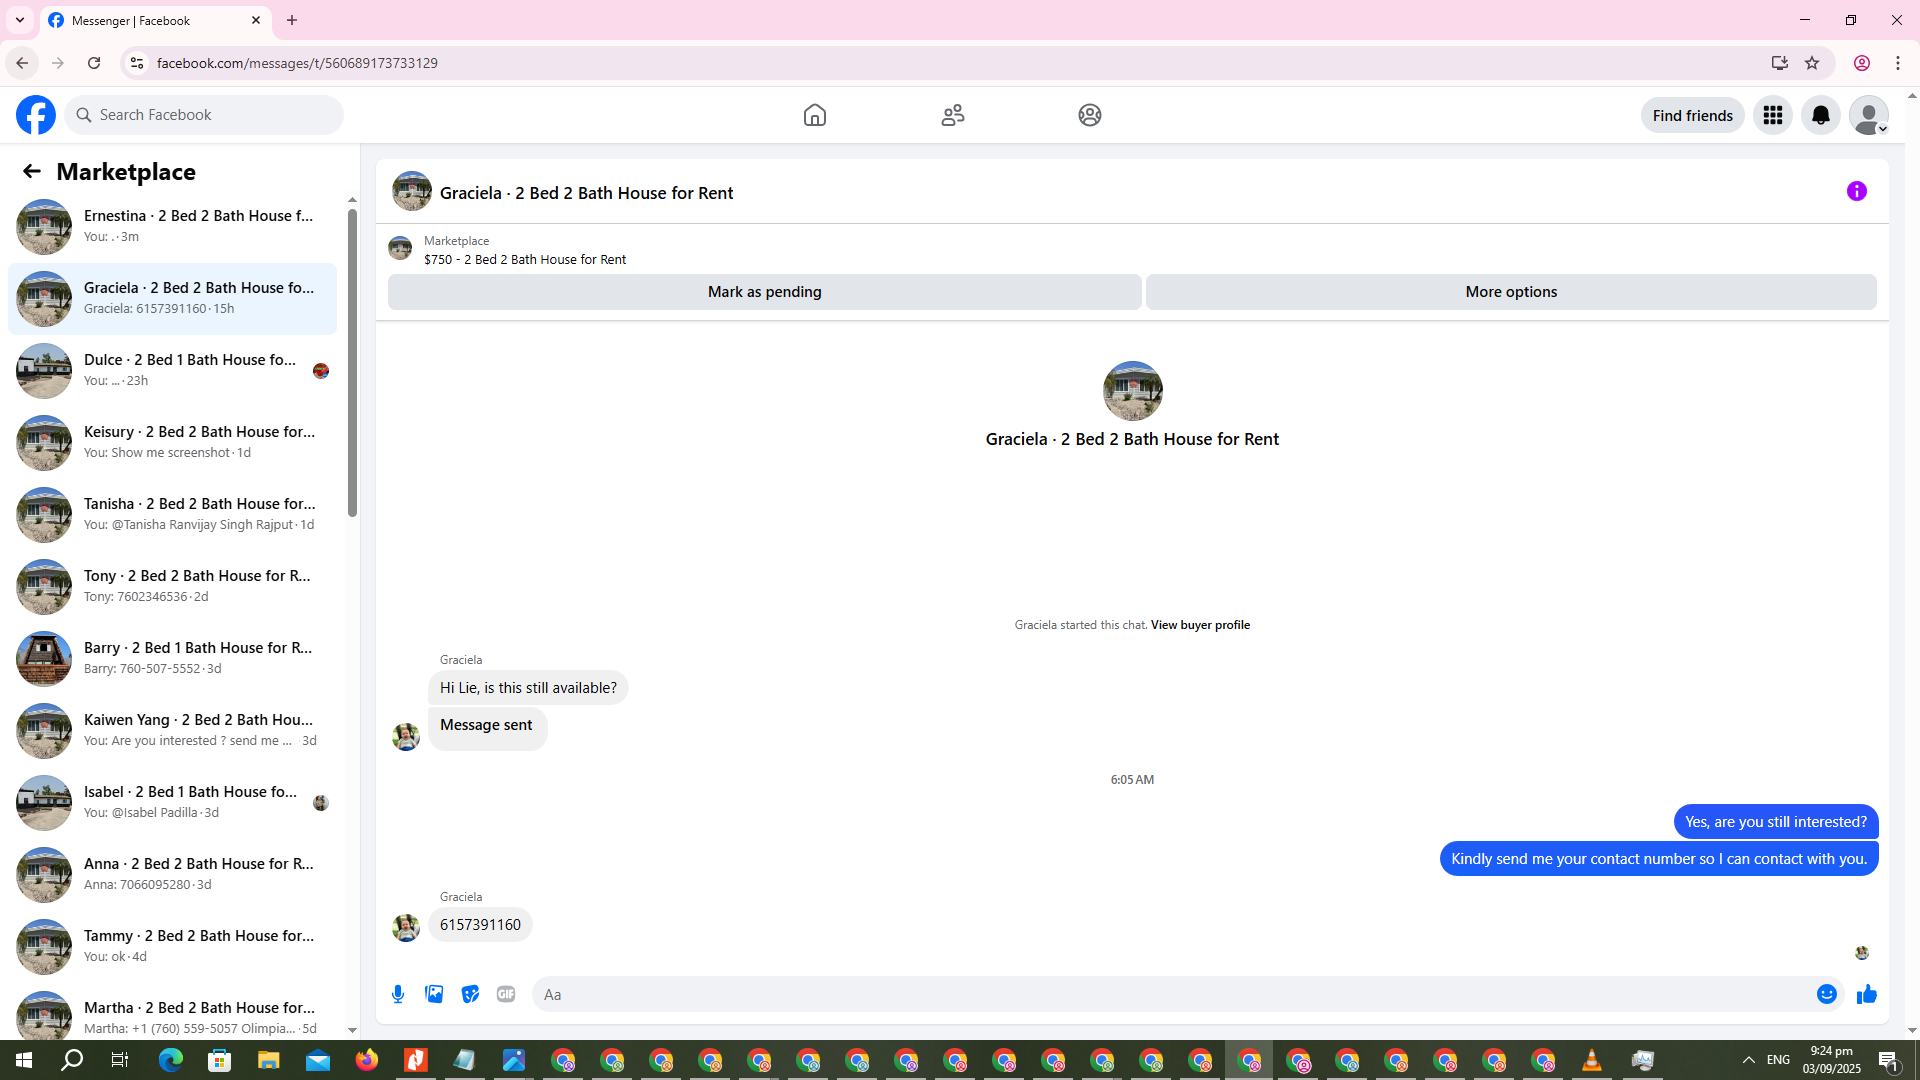Choose a sticker for the message
The image size is (1920, 1080).
click(x=470, y=994)
